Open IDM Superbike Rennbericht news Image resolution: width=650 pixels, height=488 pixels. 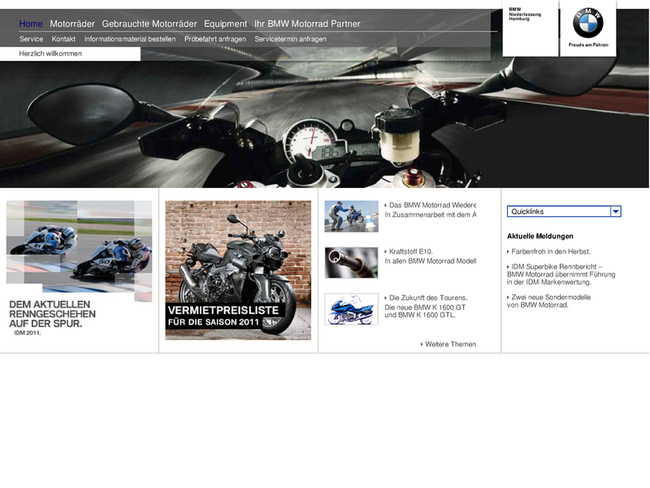(561, 274)
